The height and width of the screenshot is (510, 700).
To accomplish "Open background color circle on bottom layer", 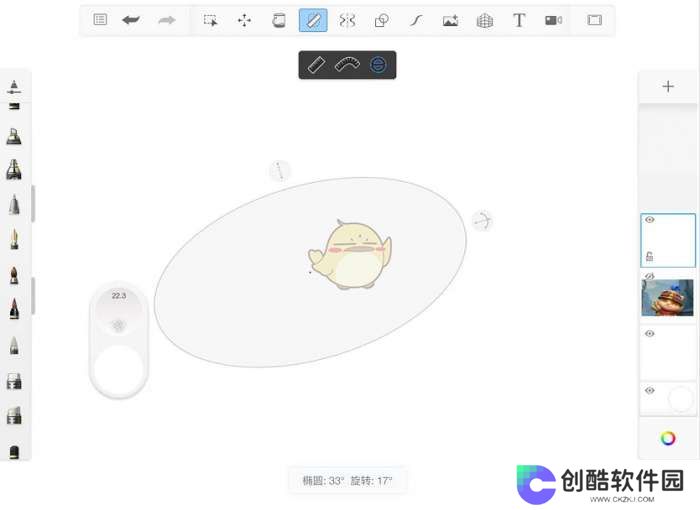I will point(680,399).
